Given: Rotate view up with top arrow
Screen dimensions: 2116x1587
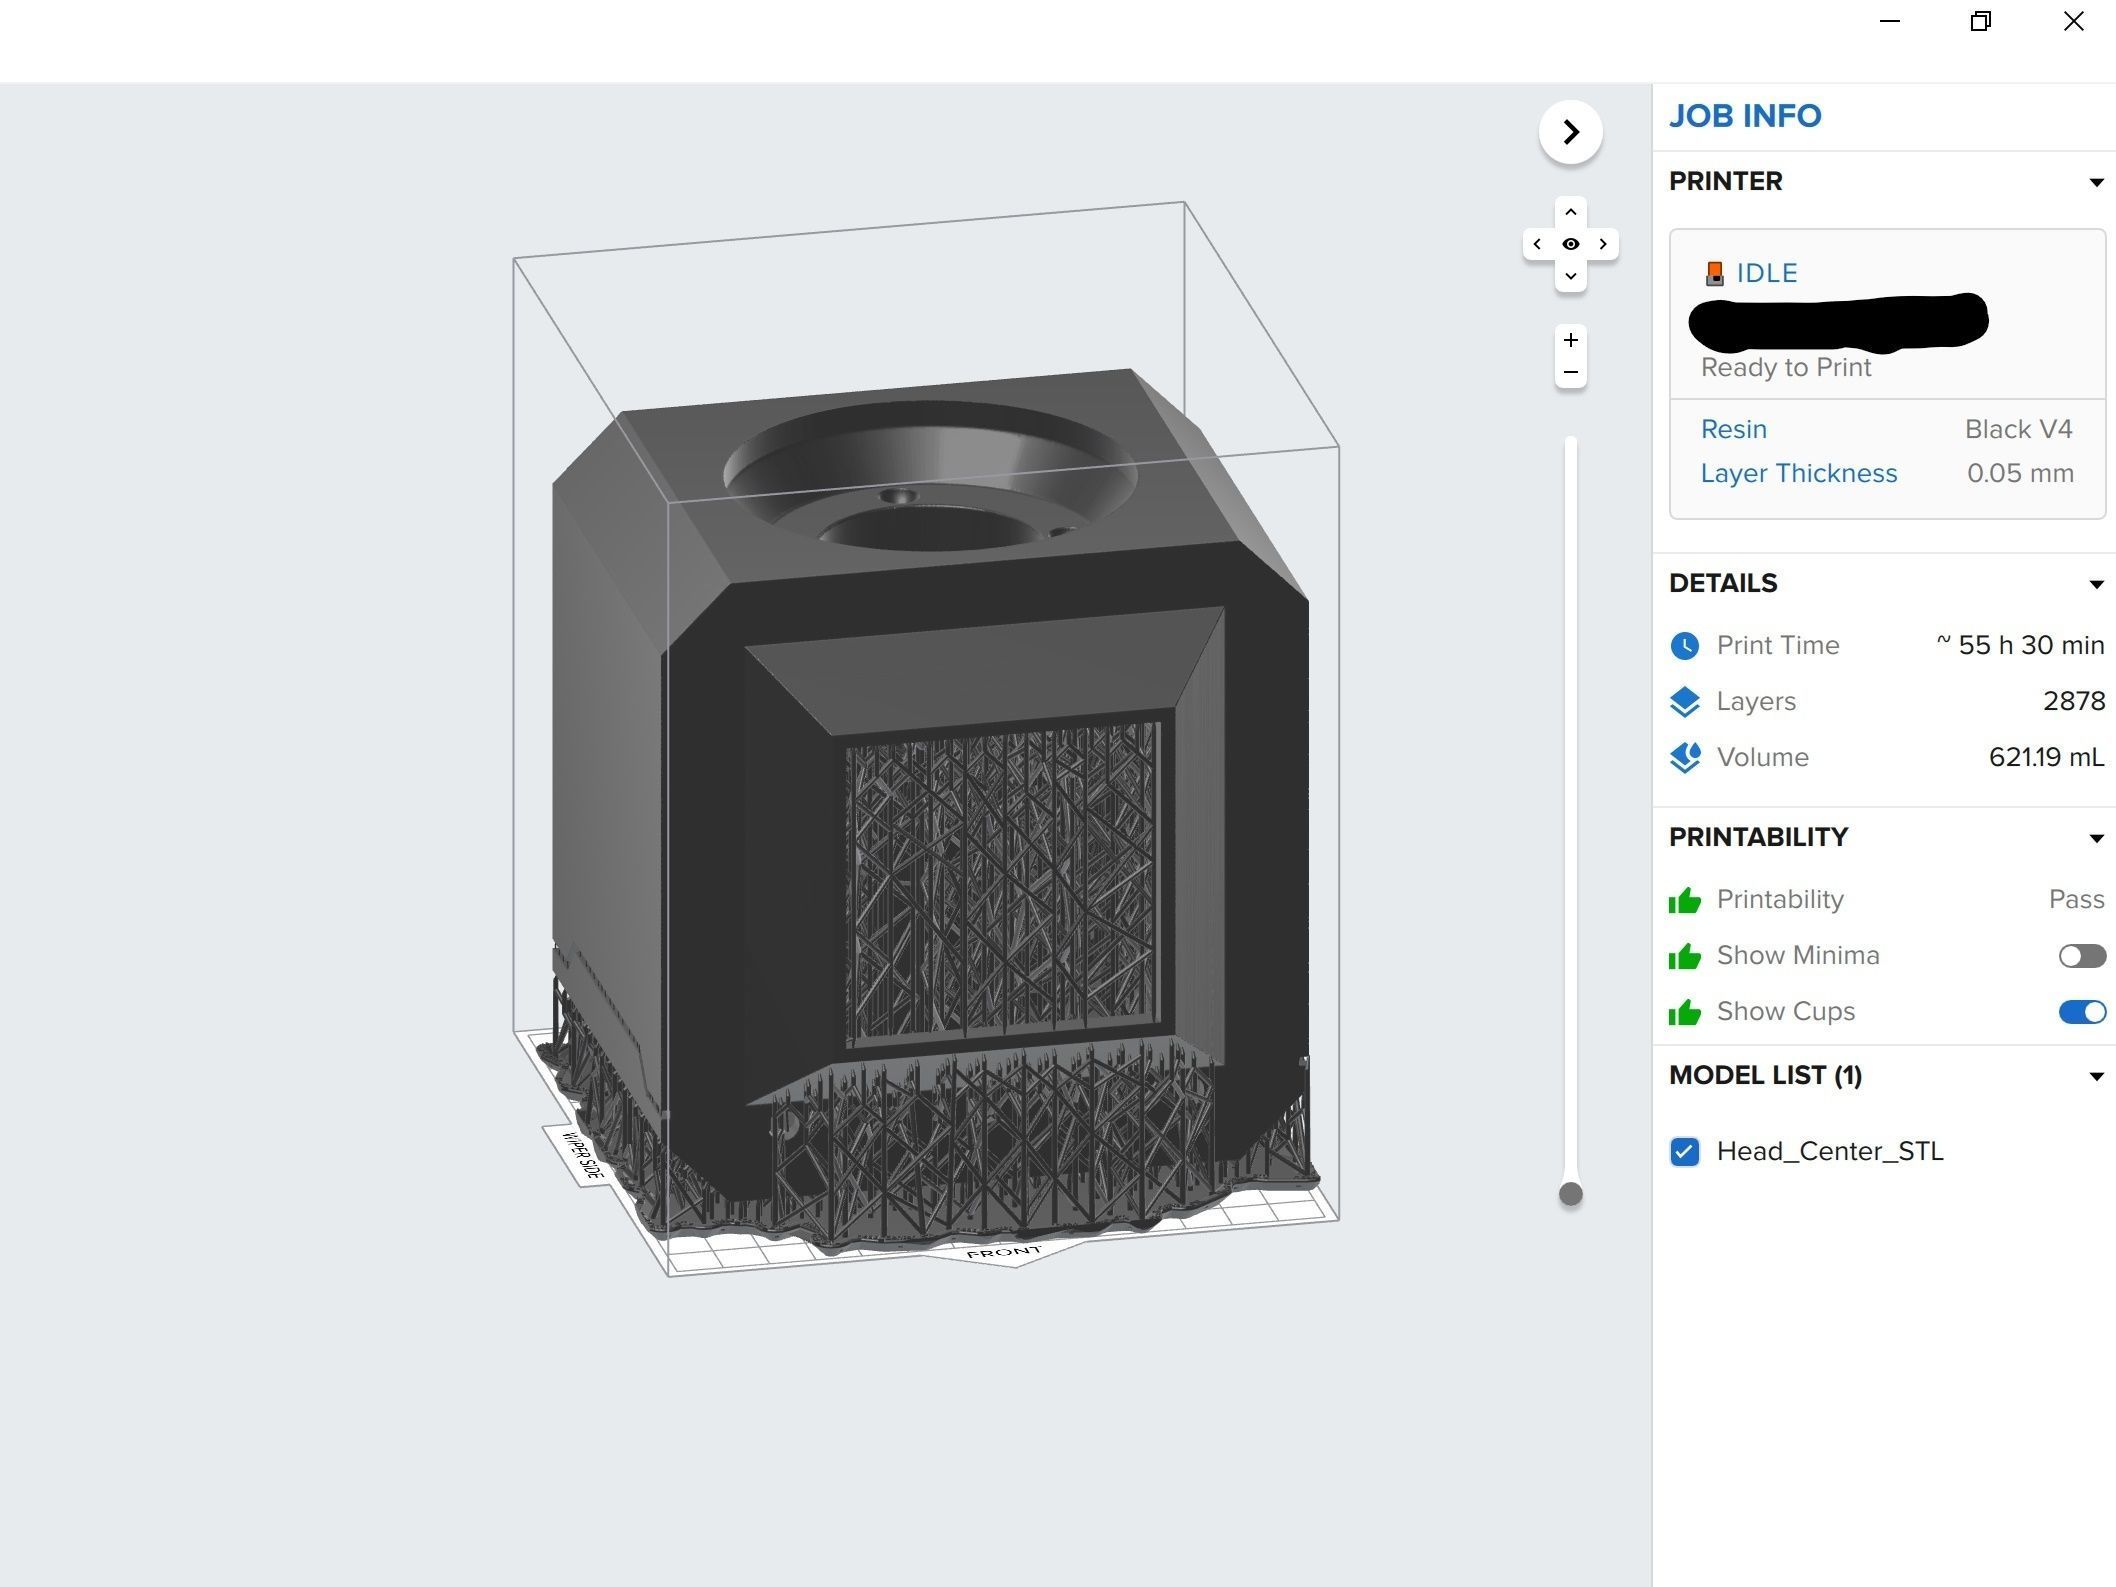Looking at the screenshot, I should [x=1570, y=212].
